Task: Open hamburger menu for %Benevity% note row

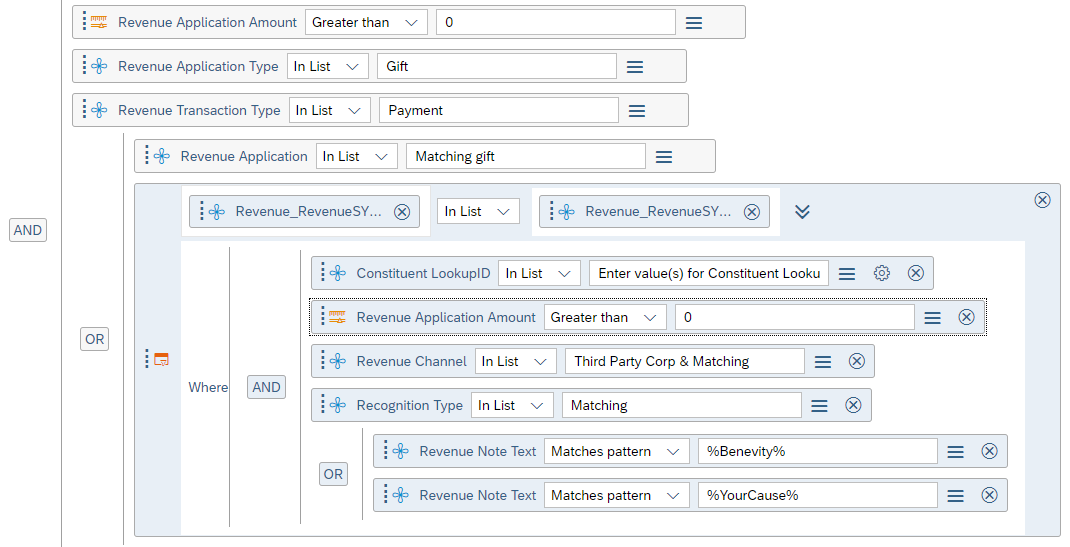Action: pos(955,452)
